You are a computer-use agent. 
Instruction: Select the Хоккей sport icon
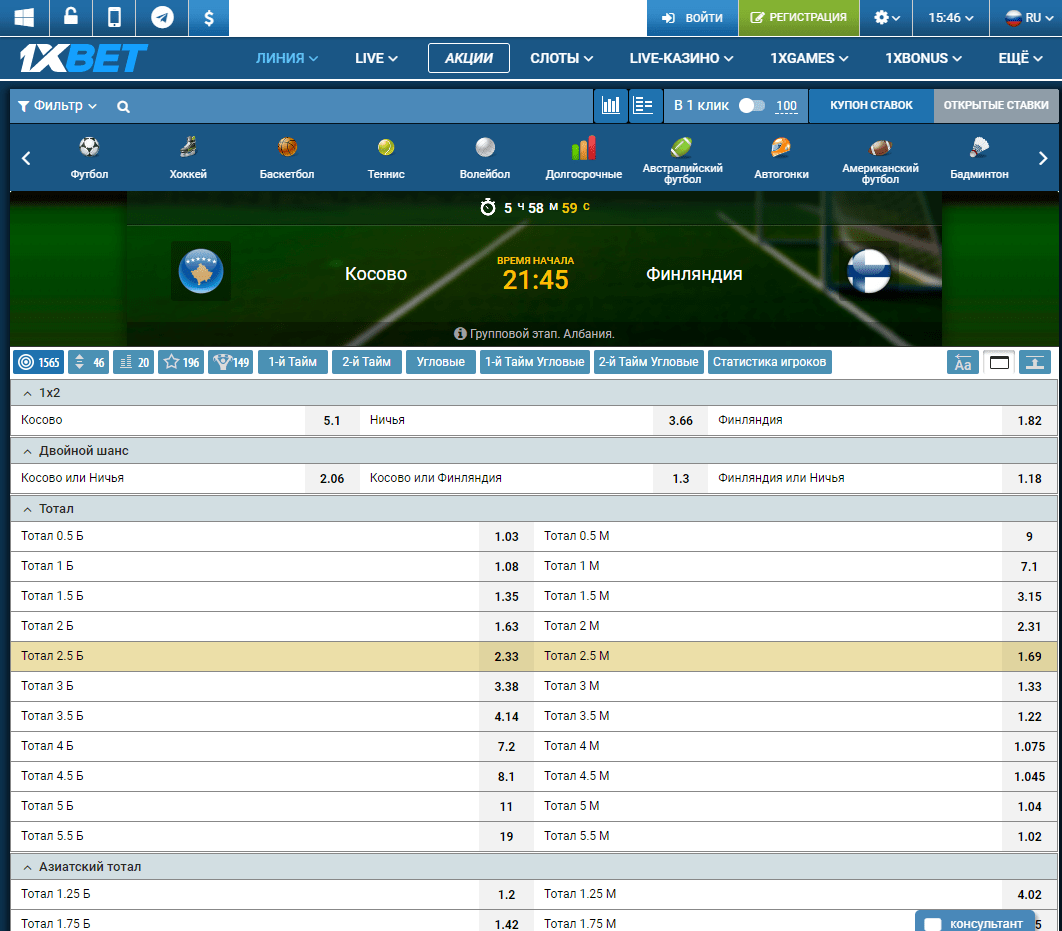[188, 158]
